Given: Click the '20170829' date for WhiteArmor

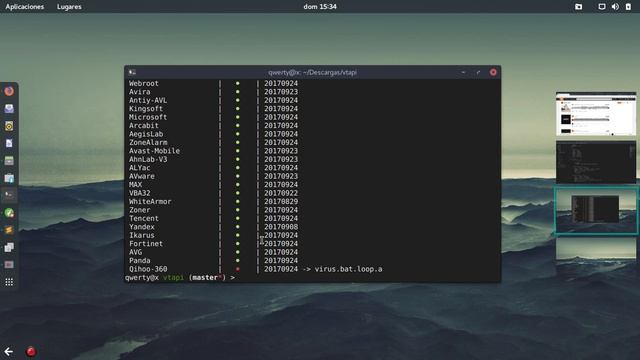Looking at the screenshot, I should click(281, 202).
